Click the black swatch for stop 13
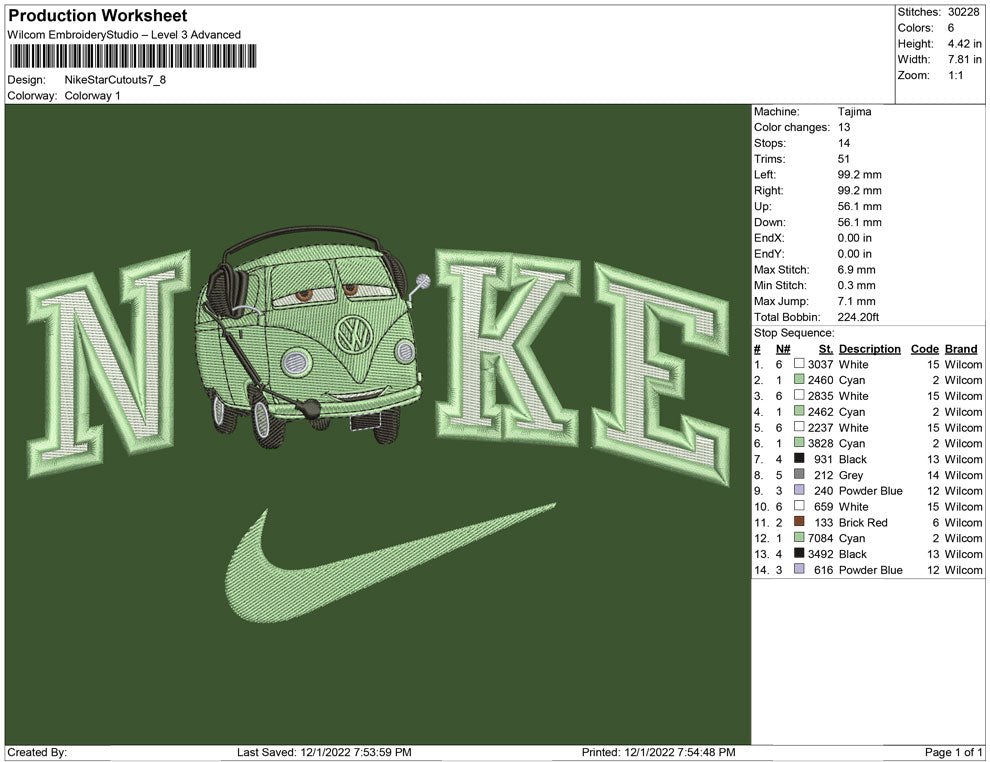 coord(799,553)
